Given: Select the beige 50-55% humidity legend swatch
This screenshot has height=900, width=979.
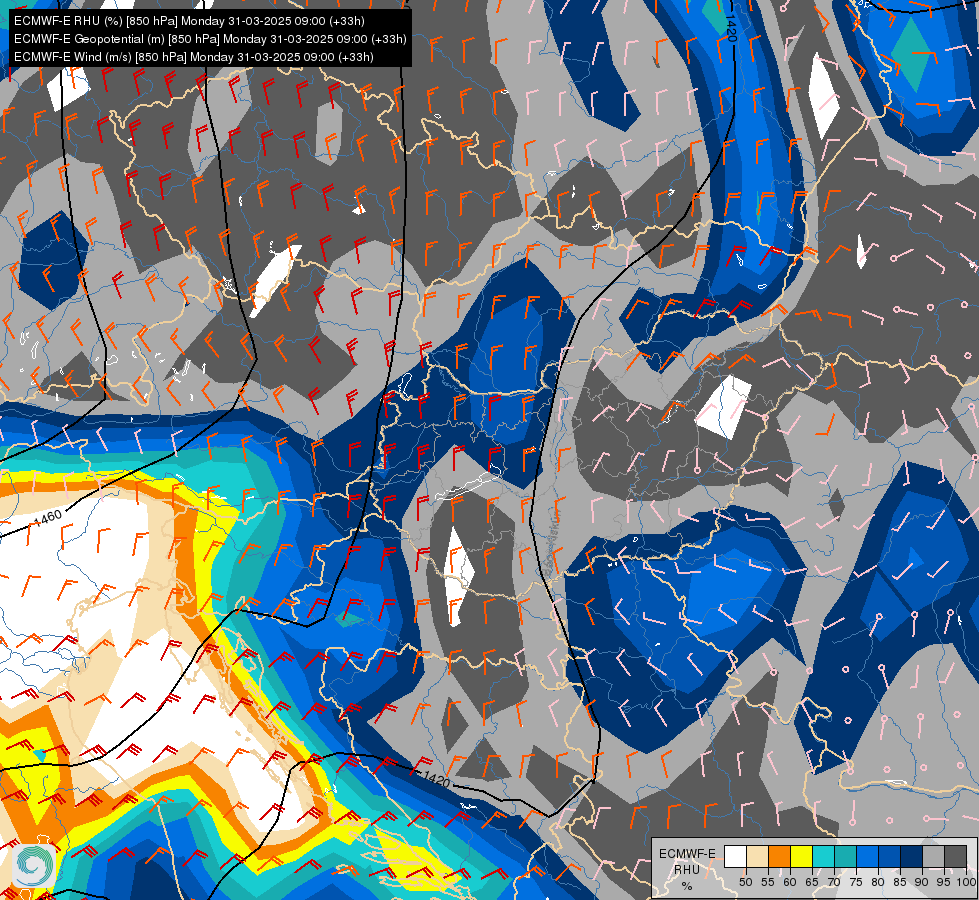Looking at the screenshot, I should 757,856.
